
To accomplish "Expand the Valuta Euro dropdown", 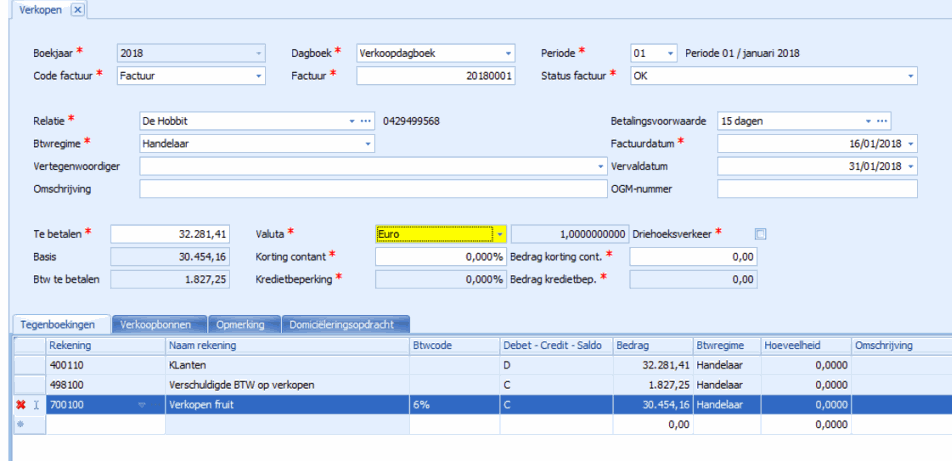I will pos(500,234).
